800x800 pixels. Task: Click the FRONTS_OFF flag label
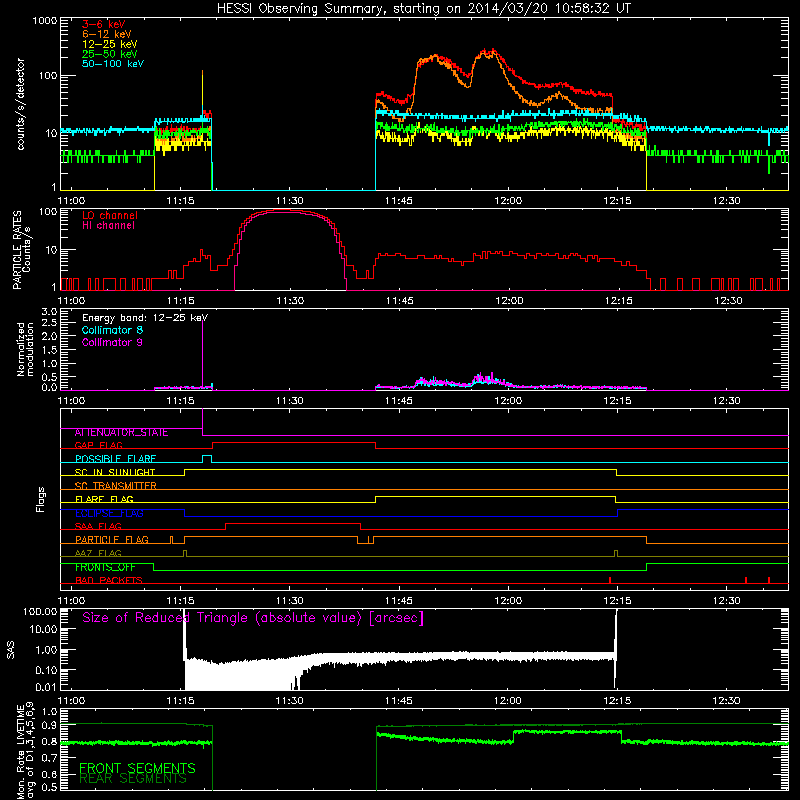point(105,567)
